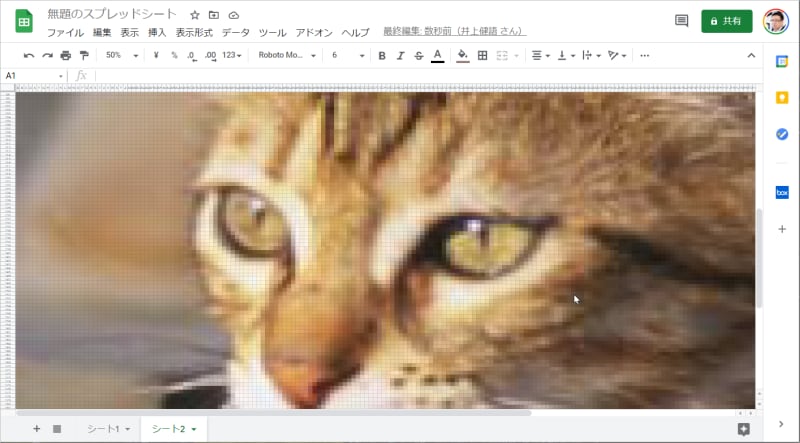Click the vertical scrollbar thumb
Screen dimensions: 800x443
[759, 258]
